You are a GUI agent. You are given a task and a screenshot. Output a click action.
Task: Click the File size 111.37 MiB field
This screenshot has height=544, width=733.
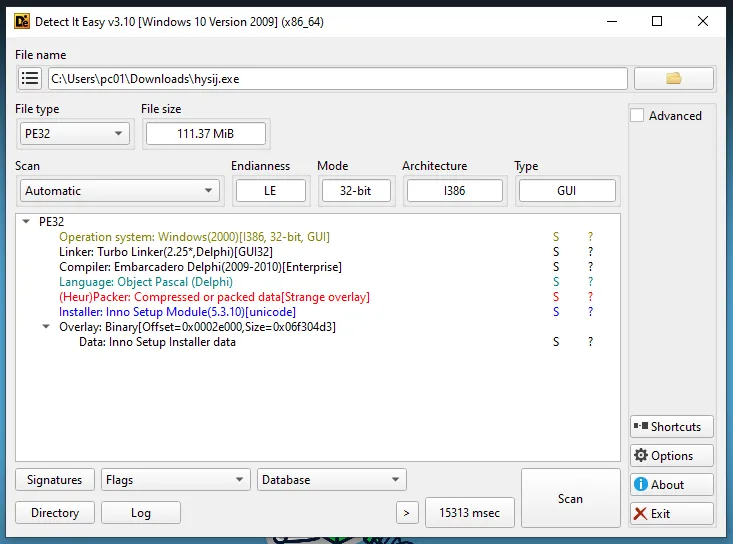coord(206,134)
